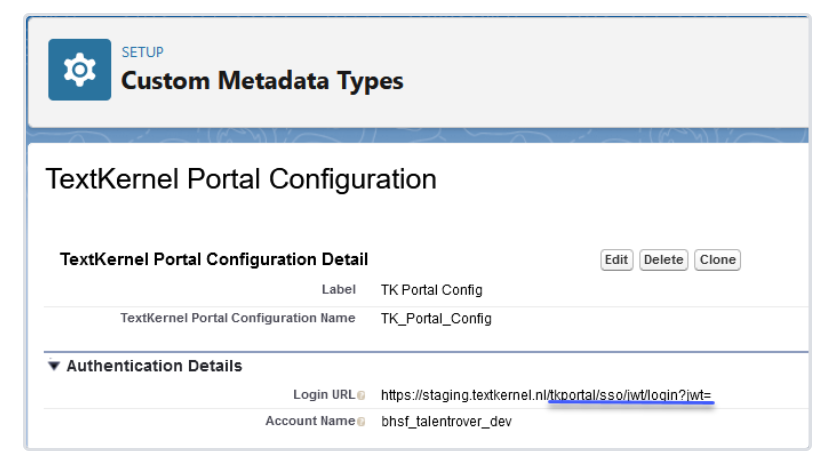The height and width of the screenshot is (469, 840).
Task: Click the TK_Portal_Config name value
Action: coord(436,318)
